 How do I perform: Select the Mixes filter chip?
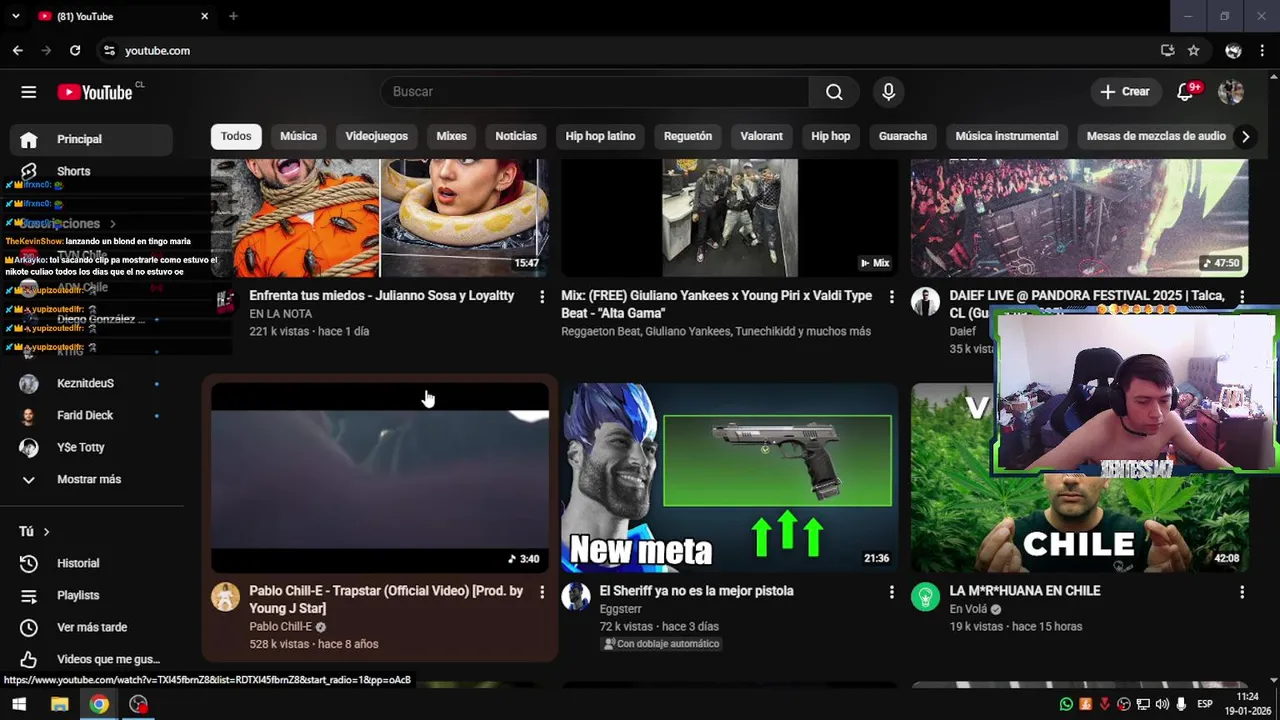point(451,136)
